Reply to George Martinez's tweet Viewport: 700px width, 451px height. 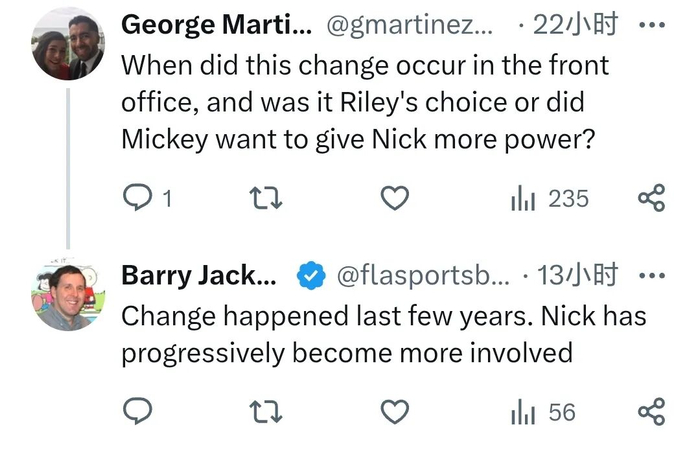(136, 199)
